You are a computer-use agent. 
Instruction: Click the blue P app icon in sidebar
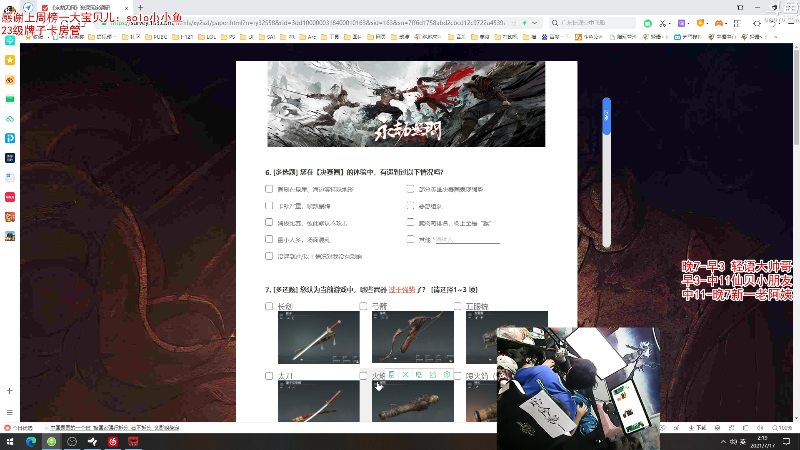tap(10, 138)
